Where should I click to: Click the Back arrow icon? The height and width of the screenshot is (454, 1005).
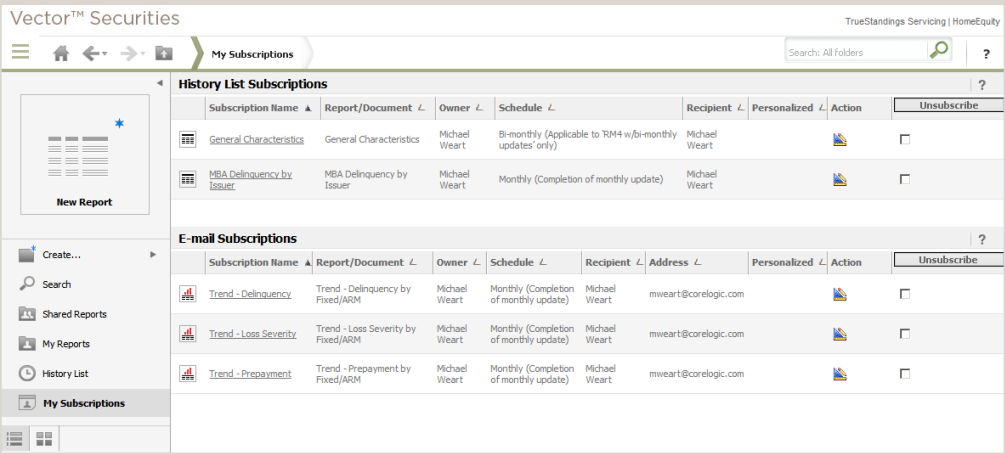tap(90, 53)
